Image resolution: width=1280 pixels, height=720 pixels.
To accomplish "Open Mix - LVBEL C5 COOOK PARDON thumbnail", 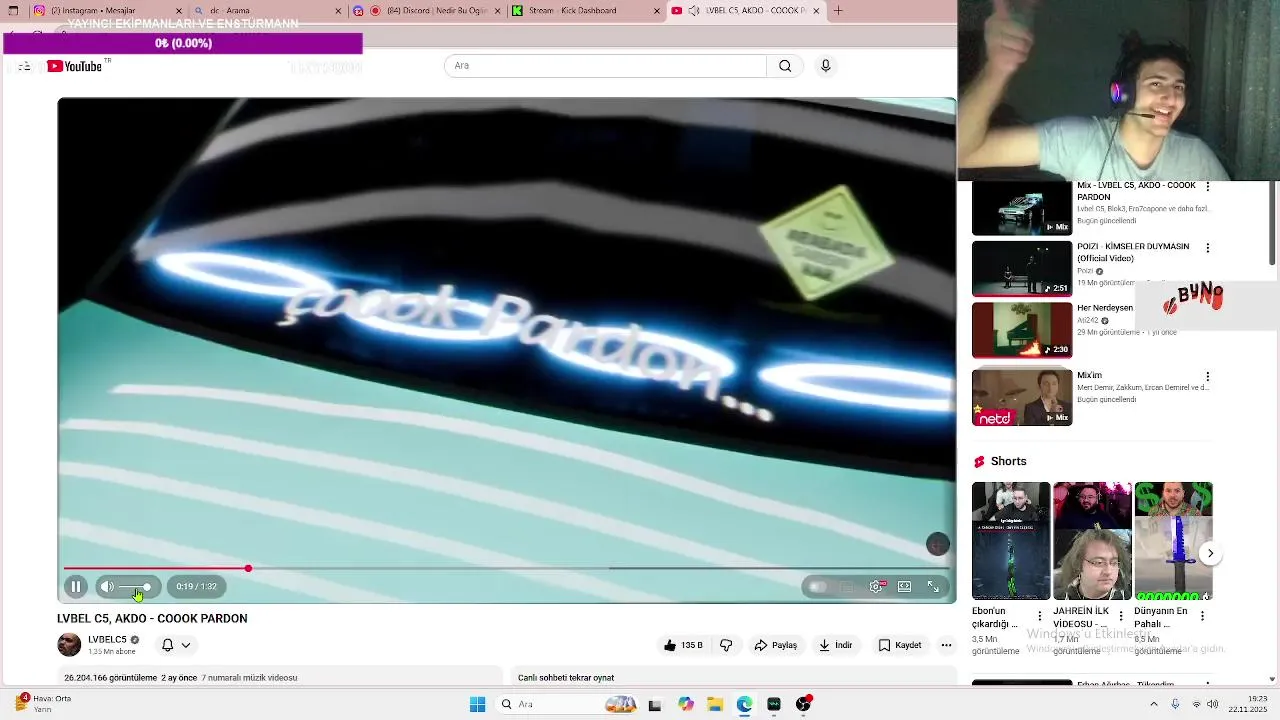I will pos(1022,208).
